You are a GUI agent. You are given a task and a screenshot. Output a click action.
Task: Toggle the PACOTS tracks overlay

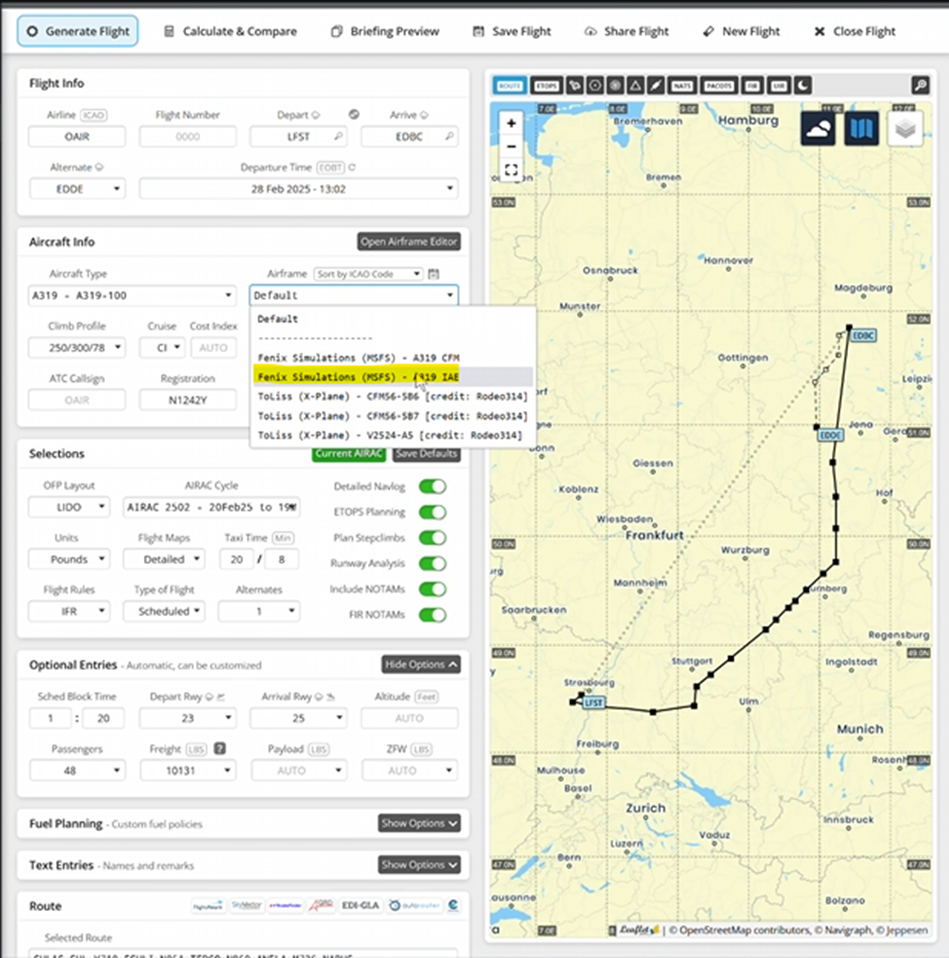click(x=719, y=86)
